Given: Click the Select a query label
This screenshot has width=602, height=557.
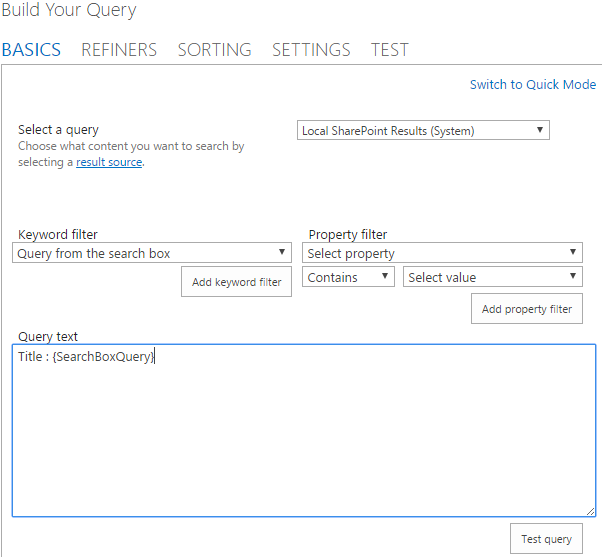Looking at the screenshot, I should pos(58,130).
